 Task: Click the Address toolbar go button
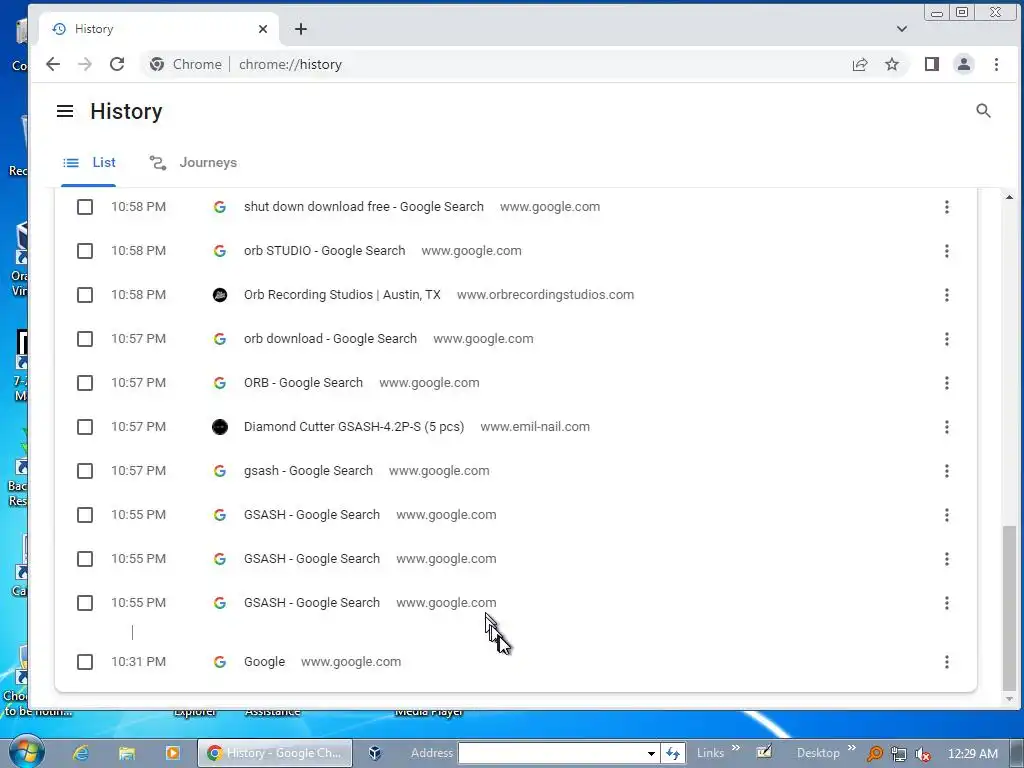pos(673,753)
